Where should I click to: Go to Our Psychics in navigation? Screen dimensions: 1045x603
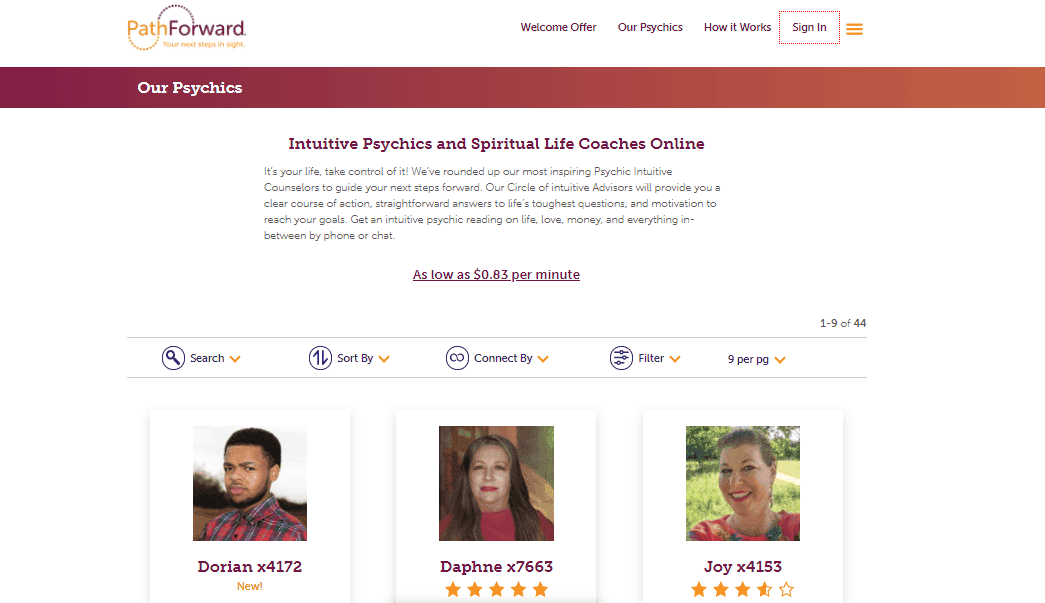coord(650,27)
